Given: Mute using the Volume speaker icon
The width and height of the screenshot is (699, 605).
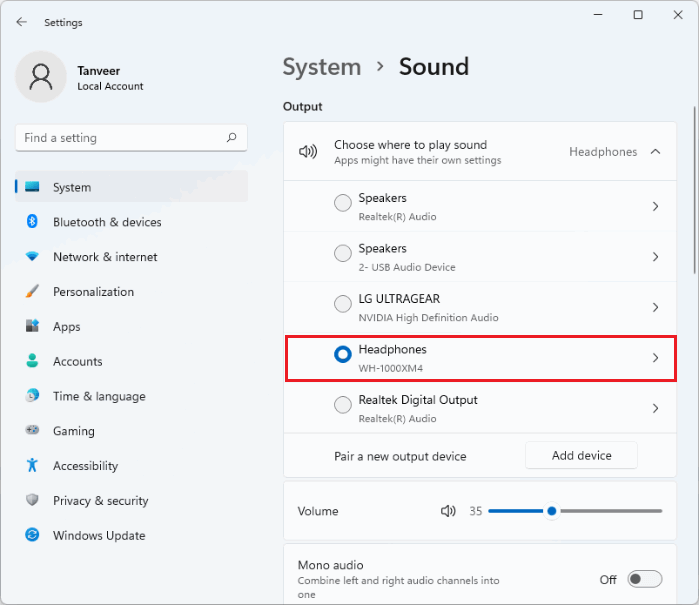Looking at the screenshot, I should [448, 511].
